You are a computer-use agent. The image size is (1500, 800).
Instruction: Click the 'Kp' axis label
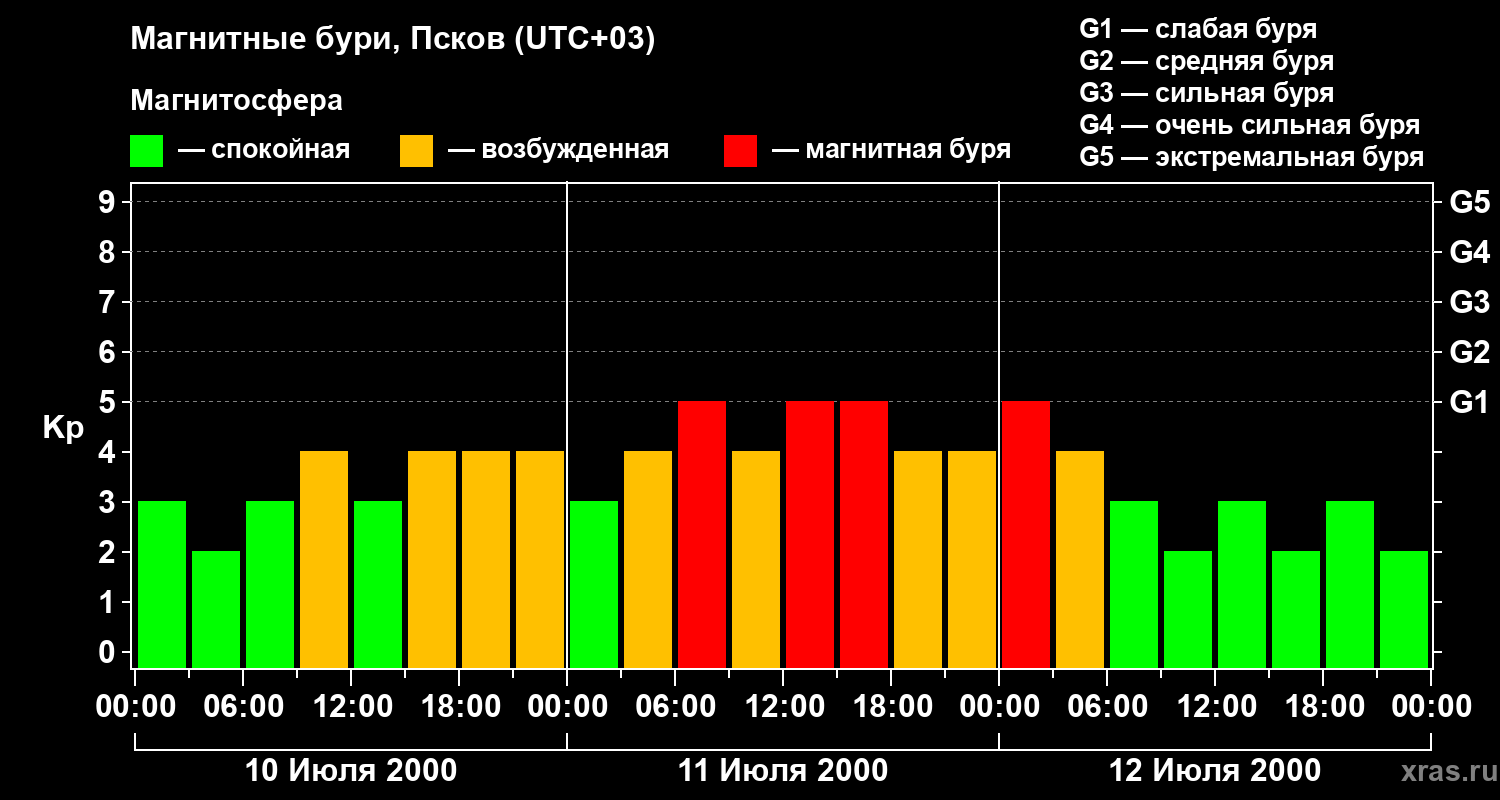63,428
